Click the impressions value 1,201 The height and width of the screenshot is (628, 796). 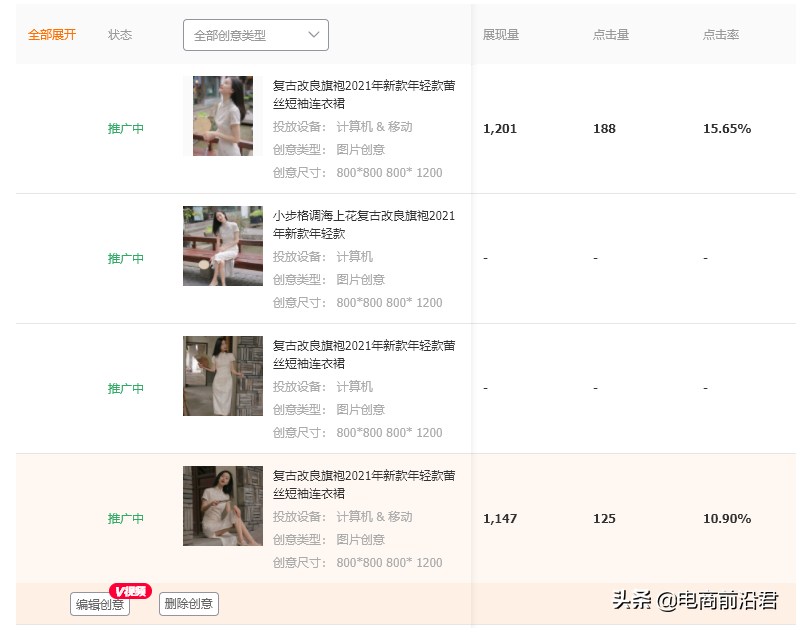[500, 128]
